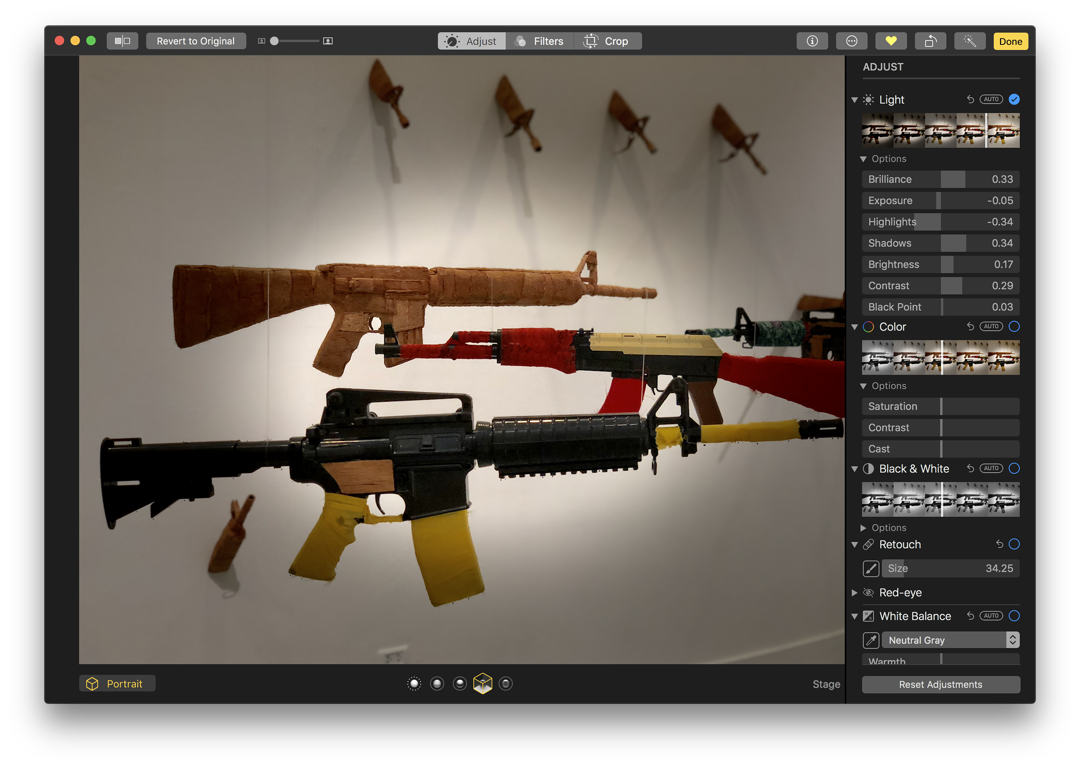Collapse the Light section triangle

point(855,100)
